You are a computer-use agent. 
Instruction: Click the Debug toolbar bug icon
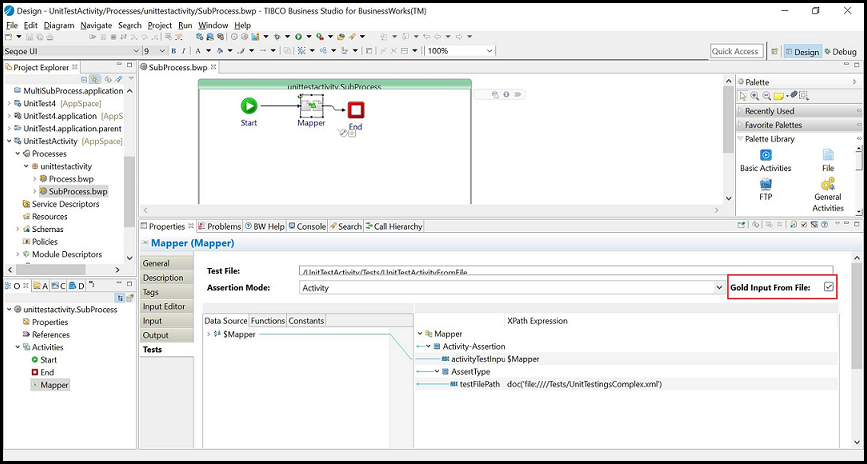277,37
